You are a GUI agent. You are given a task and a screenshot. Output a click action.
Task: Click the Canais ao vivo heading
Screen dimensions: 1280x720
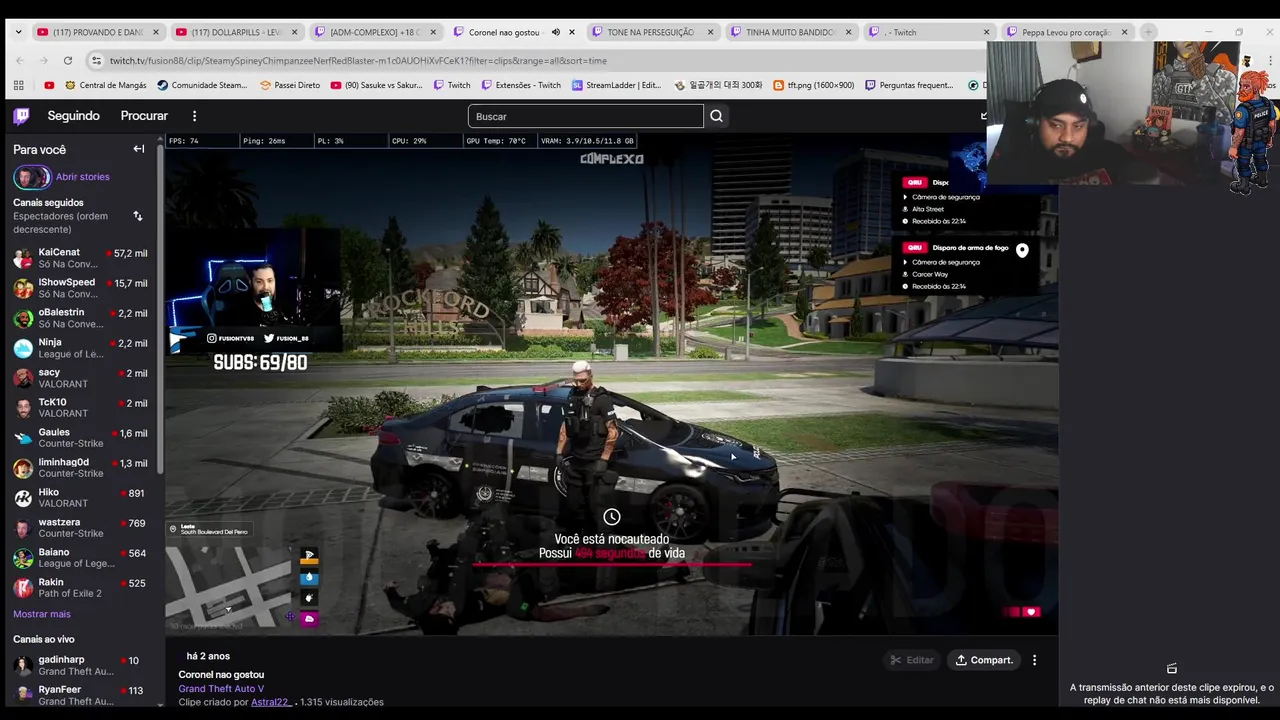pyautogui.click(x=44, y=639)
